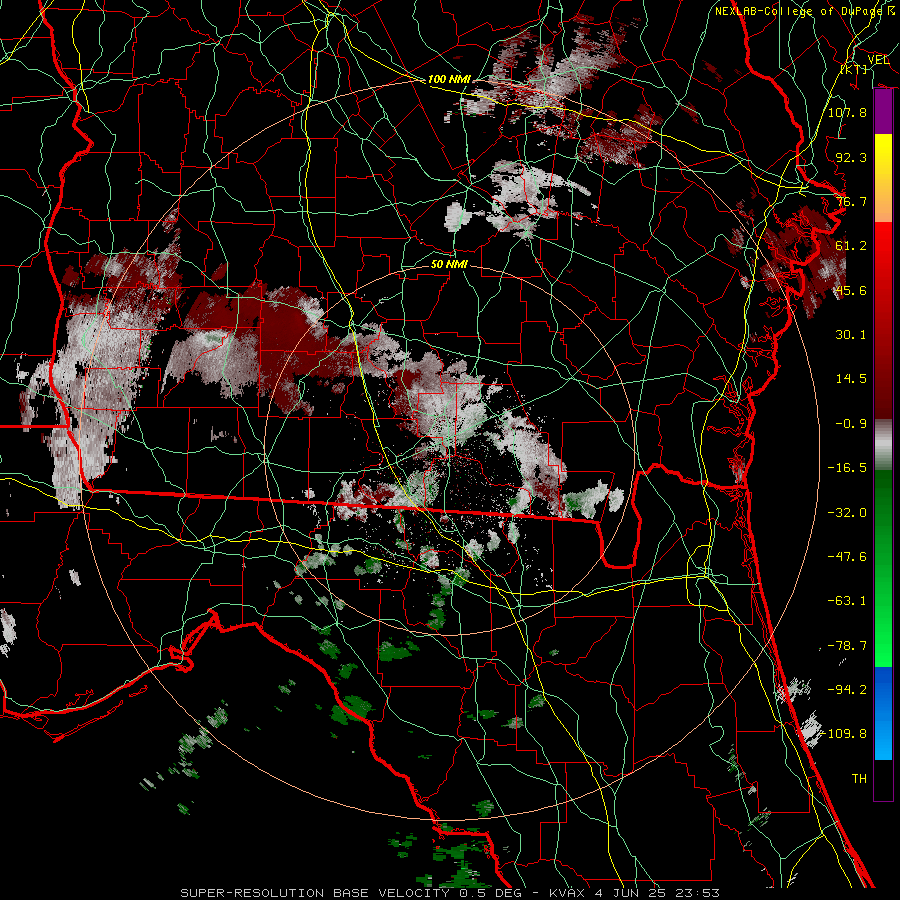Click the -78.7 legend value
Viewport: 900px width, 900px height.
tap(847, 646)
